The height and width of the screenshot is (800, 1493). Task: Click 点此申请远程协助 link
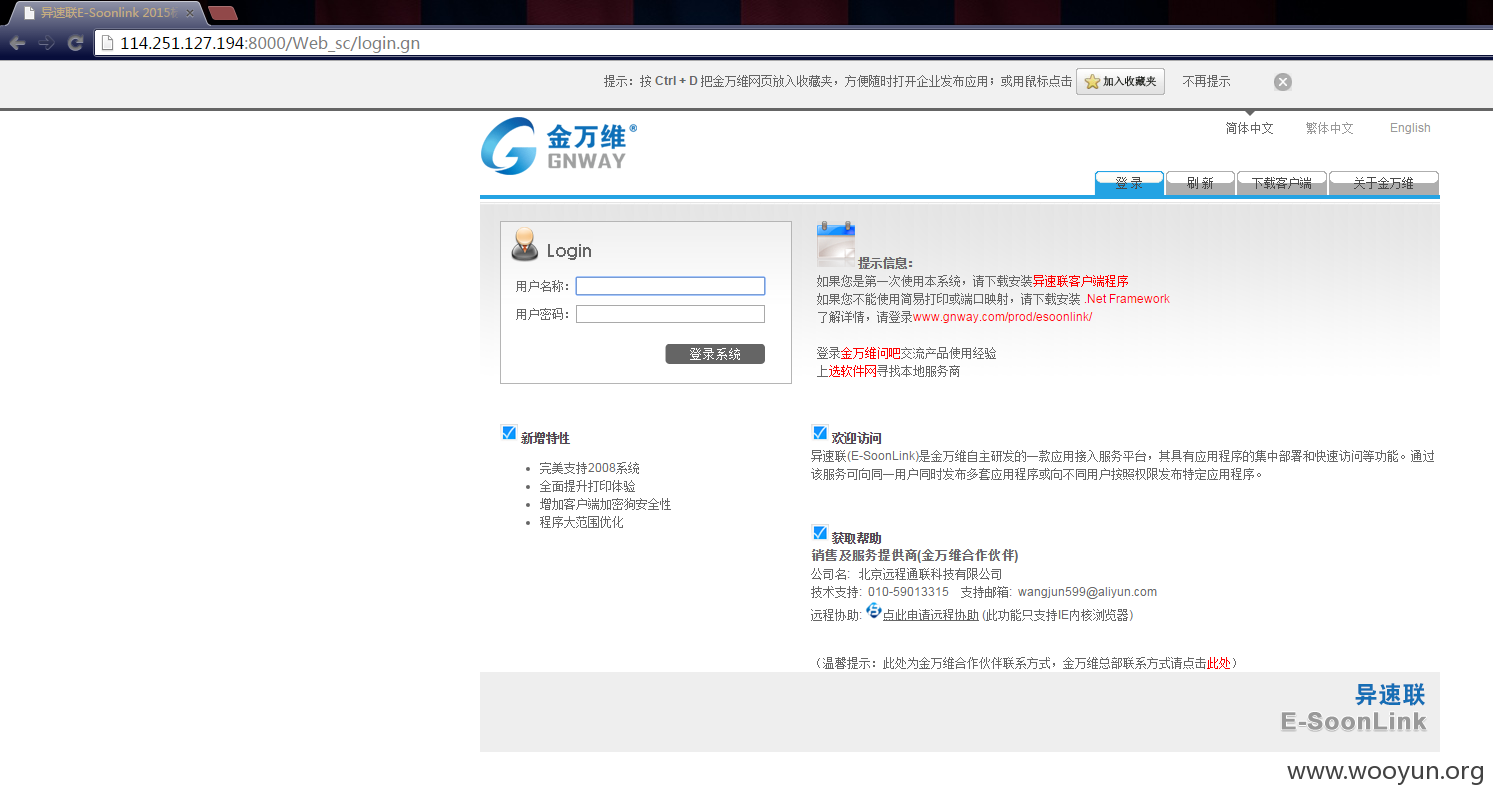tap(930, 615)
